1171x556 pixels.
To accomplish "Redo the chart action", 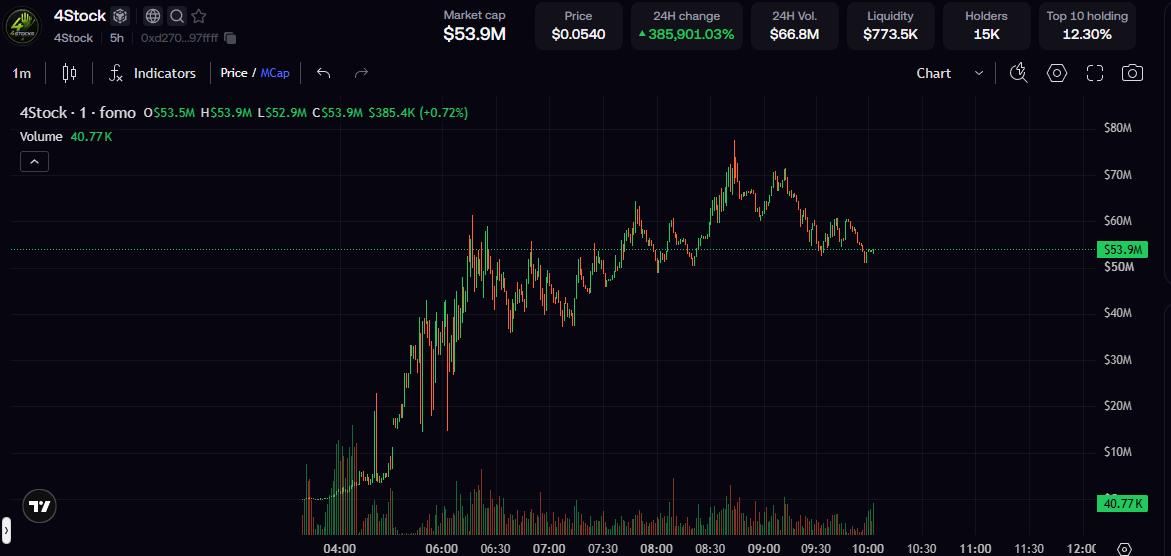I will coord(361,73).
